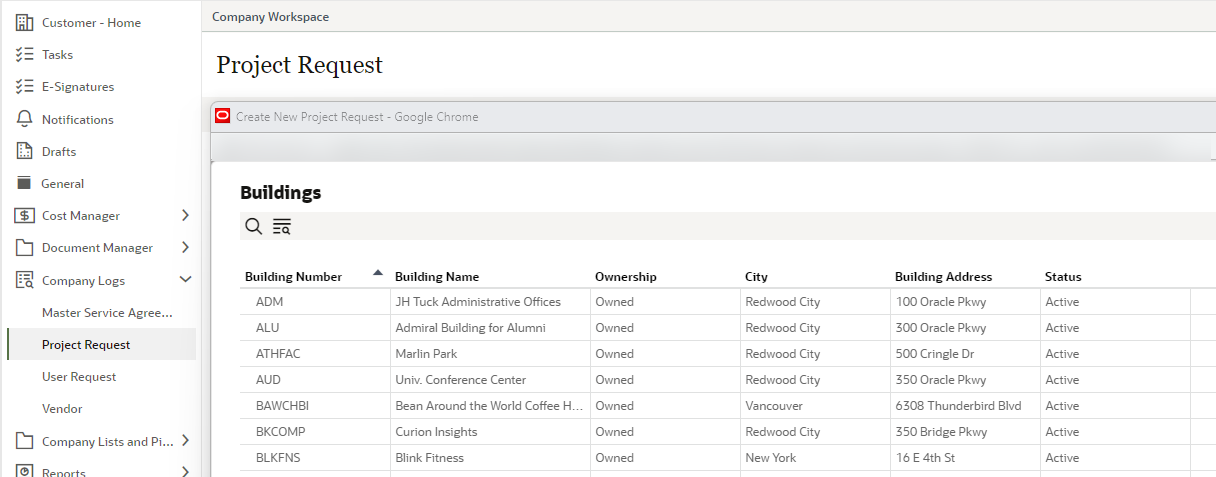Click the Tasks checklist icon
This screenshot has width=1216, height=477.
pyautogui.click(x=25, y=54)
